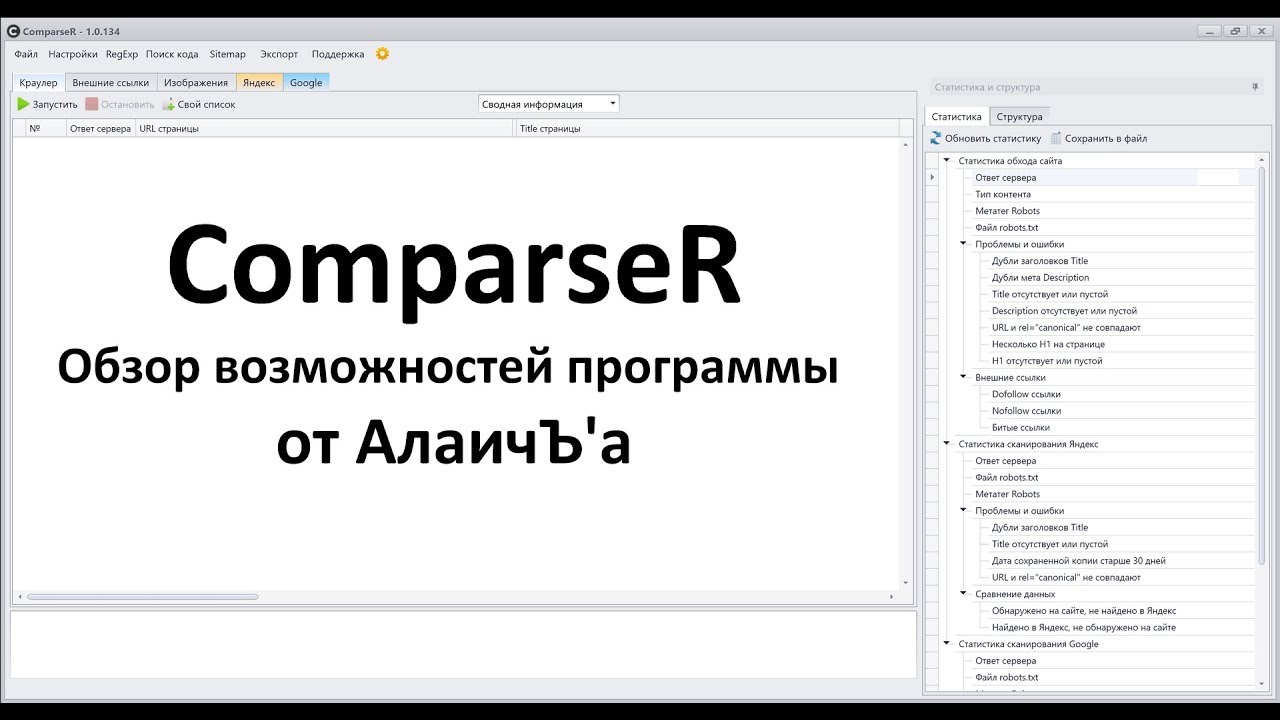Open the Сводная информация dropdown
The width and height of the screenshot is (1280, 720).
(549, 104)
